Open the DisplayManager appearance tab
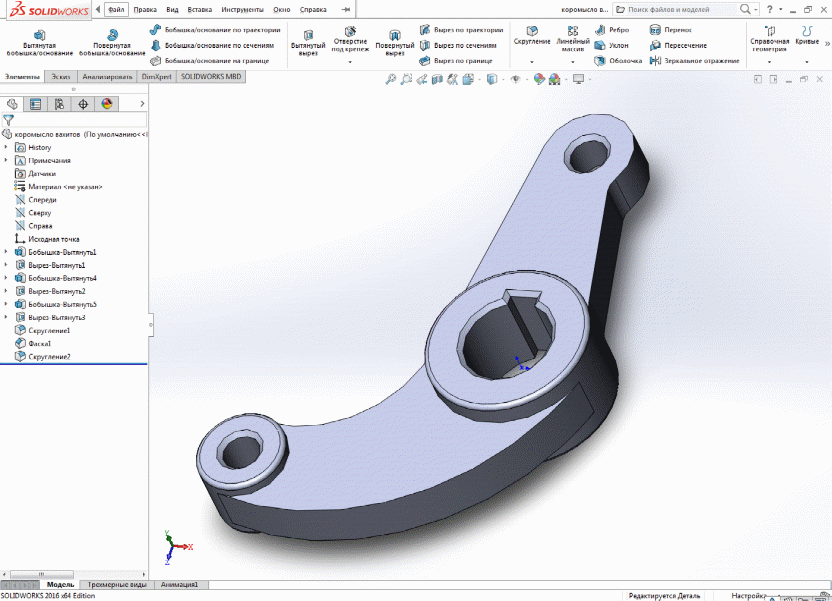This screenshot has width=832, height=601. [x=106, y=104]
